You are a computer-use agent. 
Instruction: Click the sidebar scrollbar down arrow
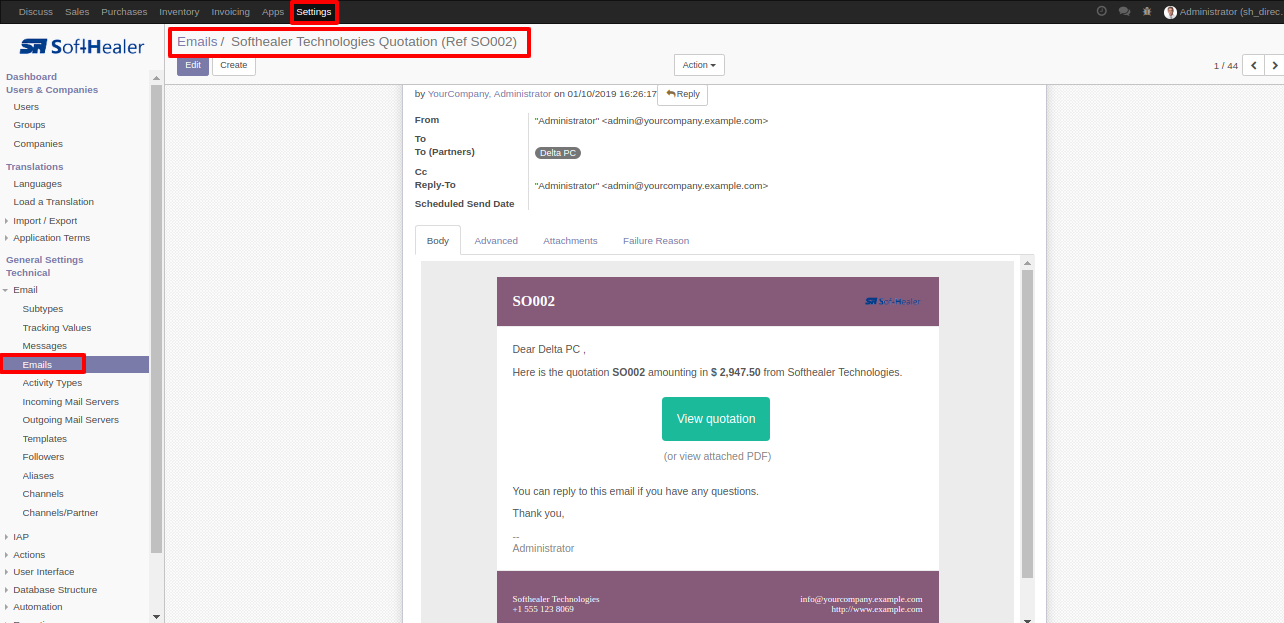click(156, 616)
